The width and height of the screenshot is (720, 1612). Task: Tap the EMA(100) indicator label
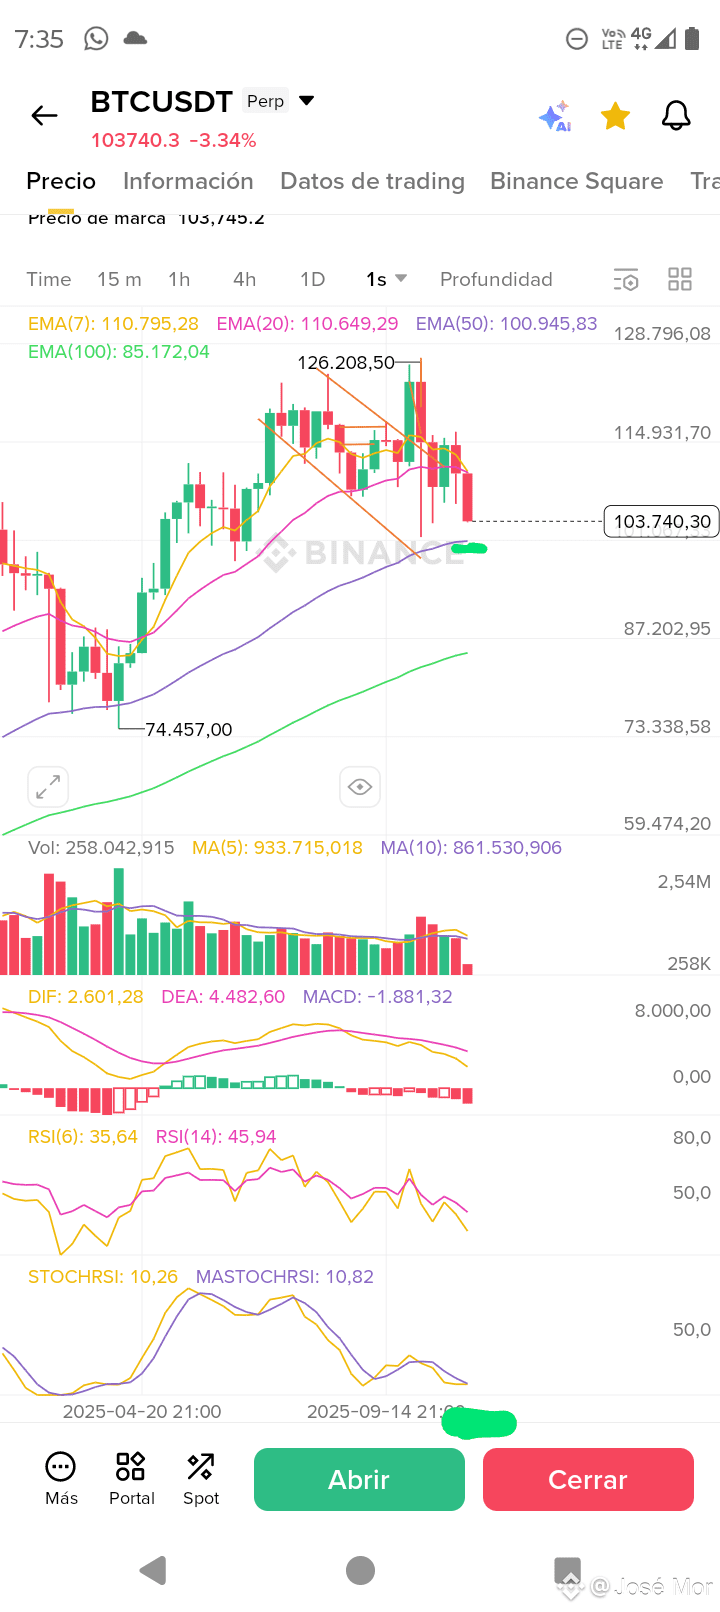point(119,352)
